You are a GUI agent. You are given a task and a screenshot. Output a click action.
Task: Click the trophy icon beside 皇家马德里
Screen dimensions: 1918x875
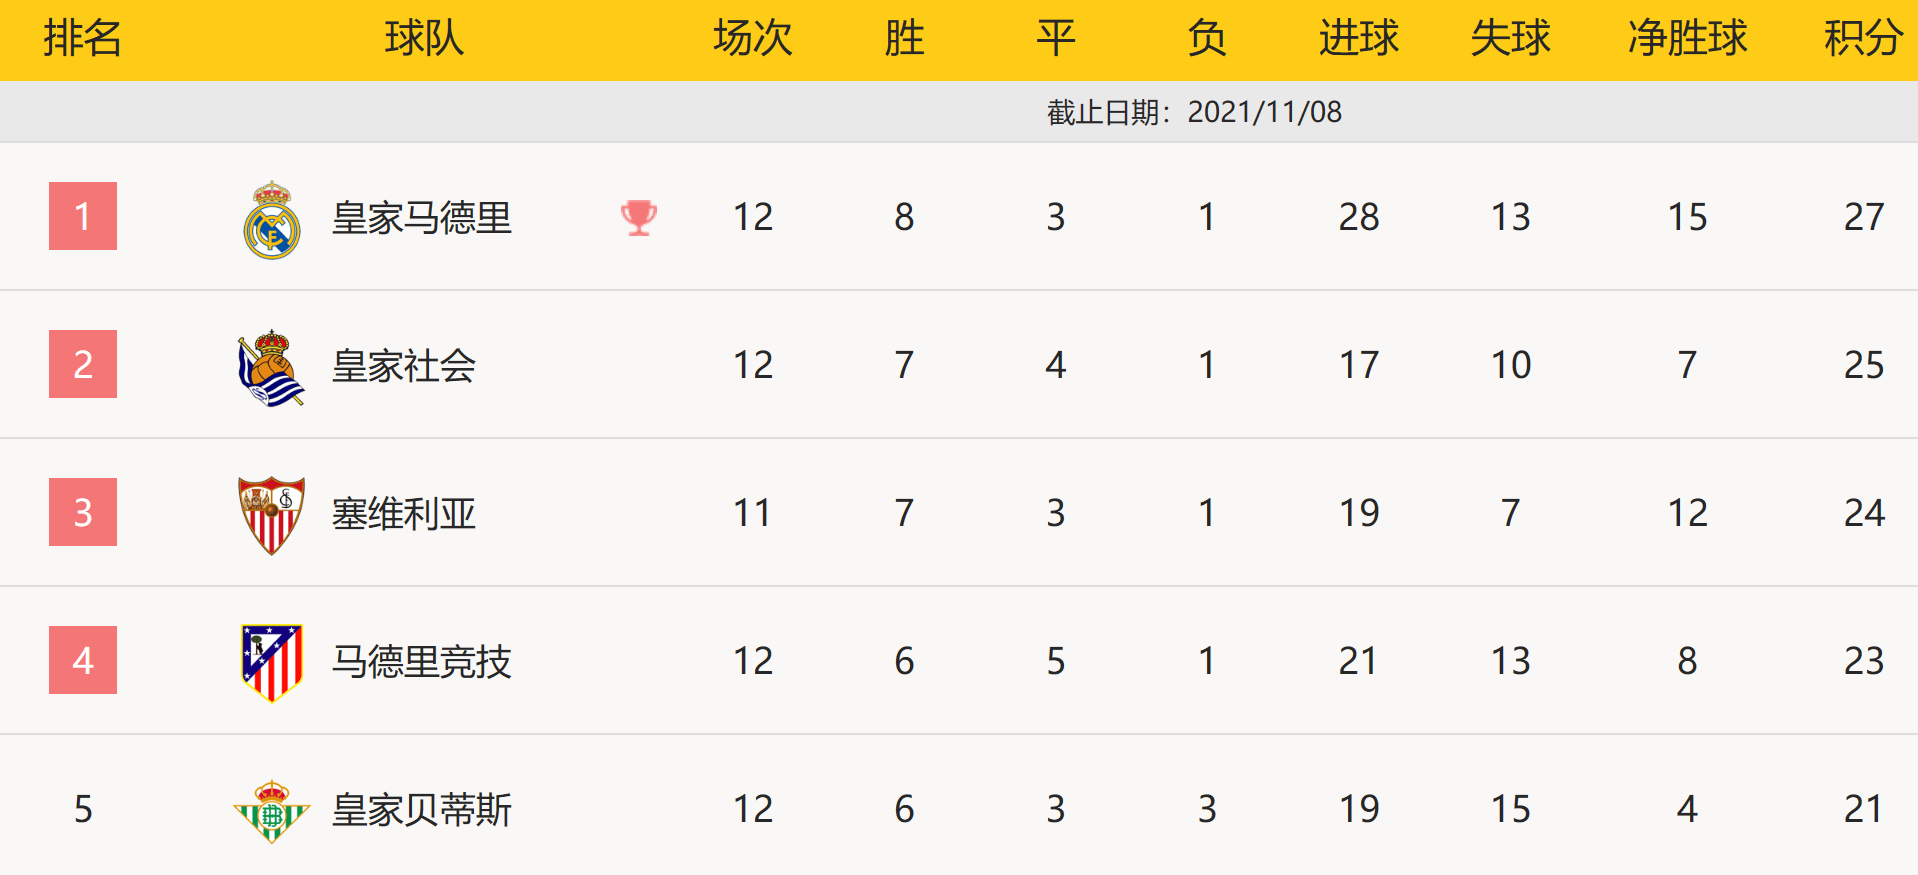click(x=639, y=217)
